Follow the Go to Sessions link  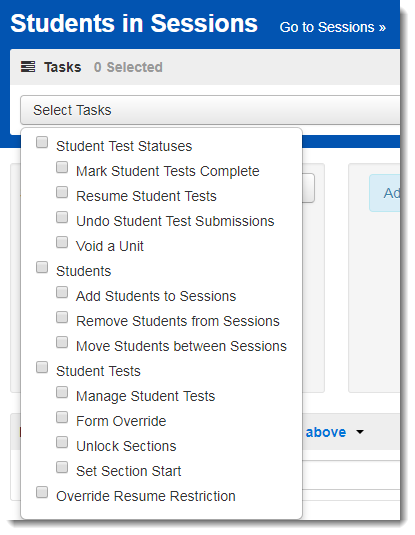(x=332, y=27)
